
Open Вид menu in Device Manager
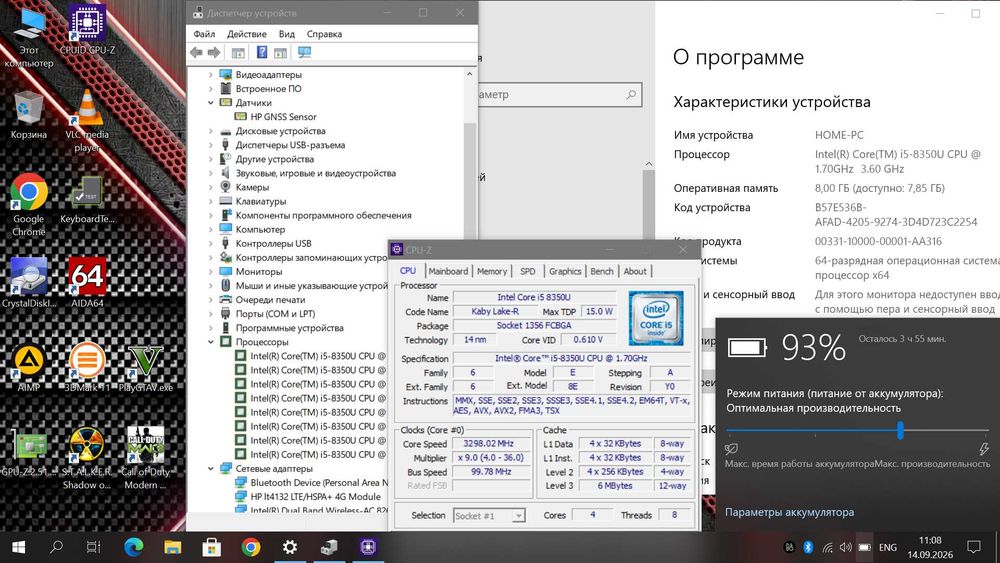click(286, 34)
